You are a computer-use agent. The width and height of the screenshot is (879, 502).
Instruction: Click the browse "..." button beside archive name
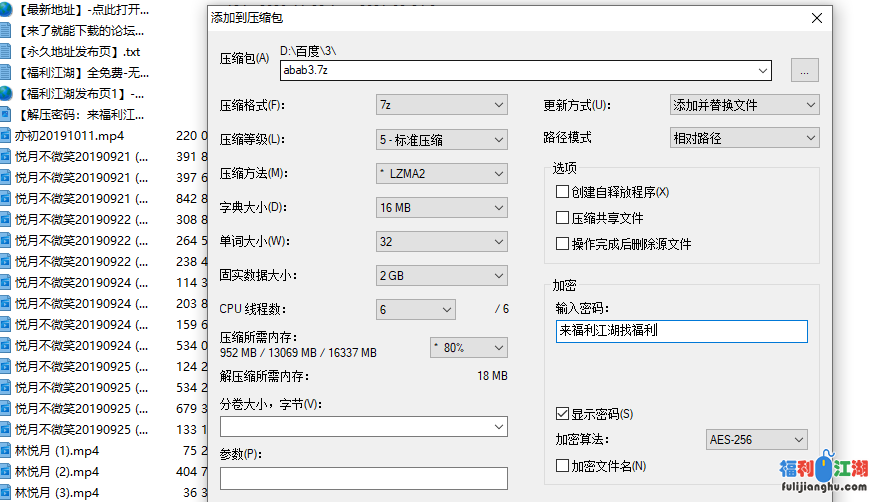pyautogui.click(x=805, y=70)
